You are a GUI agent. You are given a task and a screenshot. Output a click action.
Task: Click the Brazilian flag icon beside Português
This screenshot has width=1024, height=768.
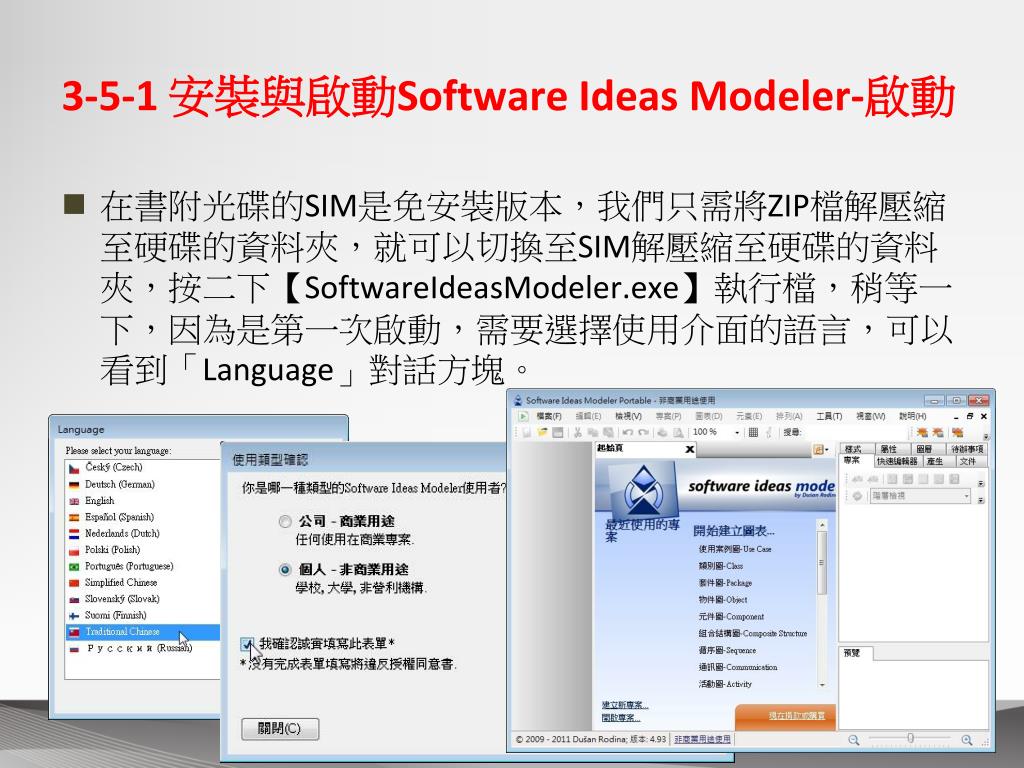pyautogui.click(x=74, y=566)
